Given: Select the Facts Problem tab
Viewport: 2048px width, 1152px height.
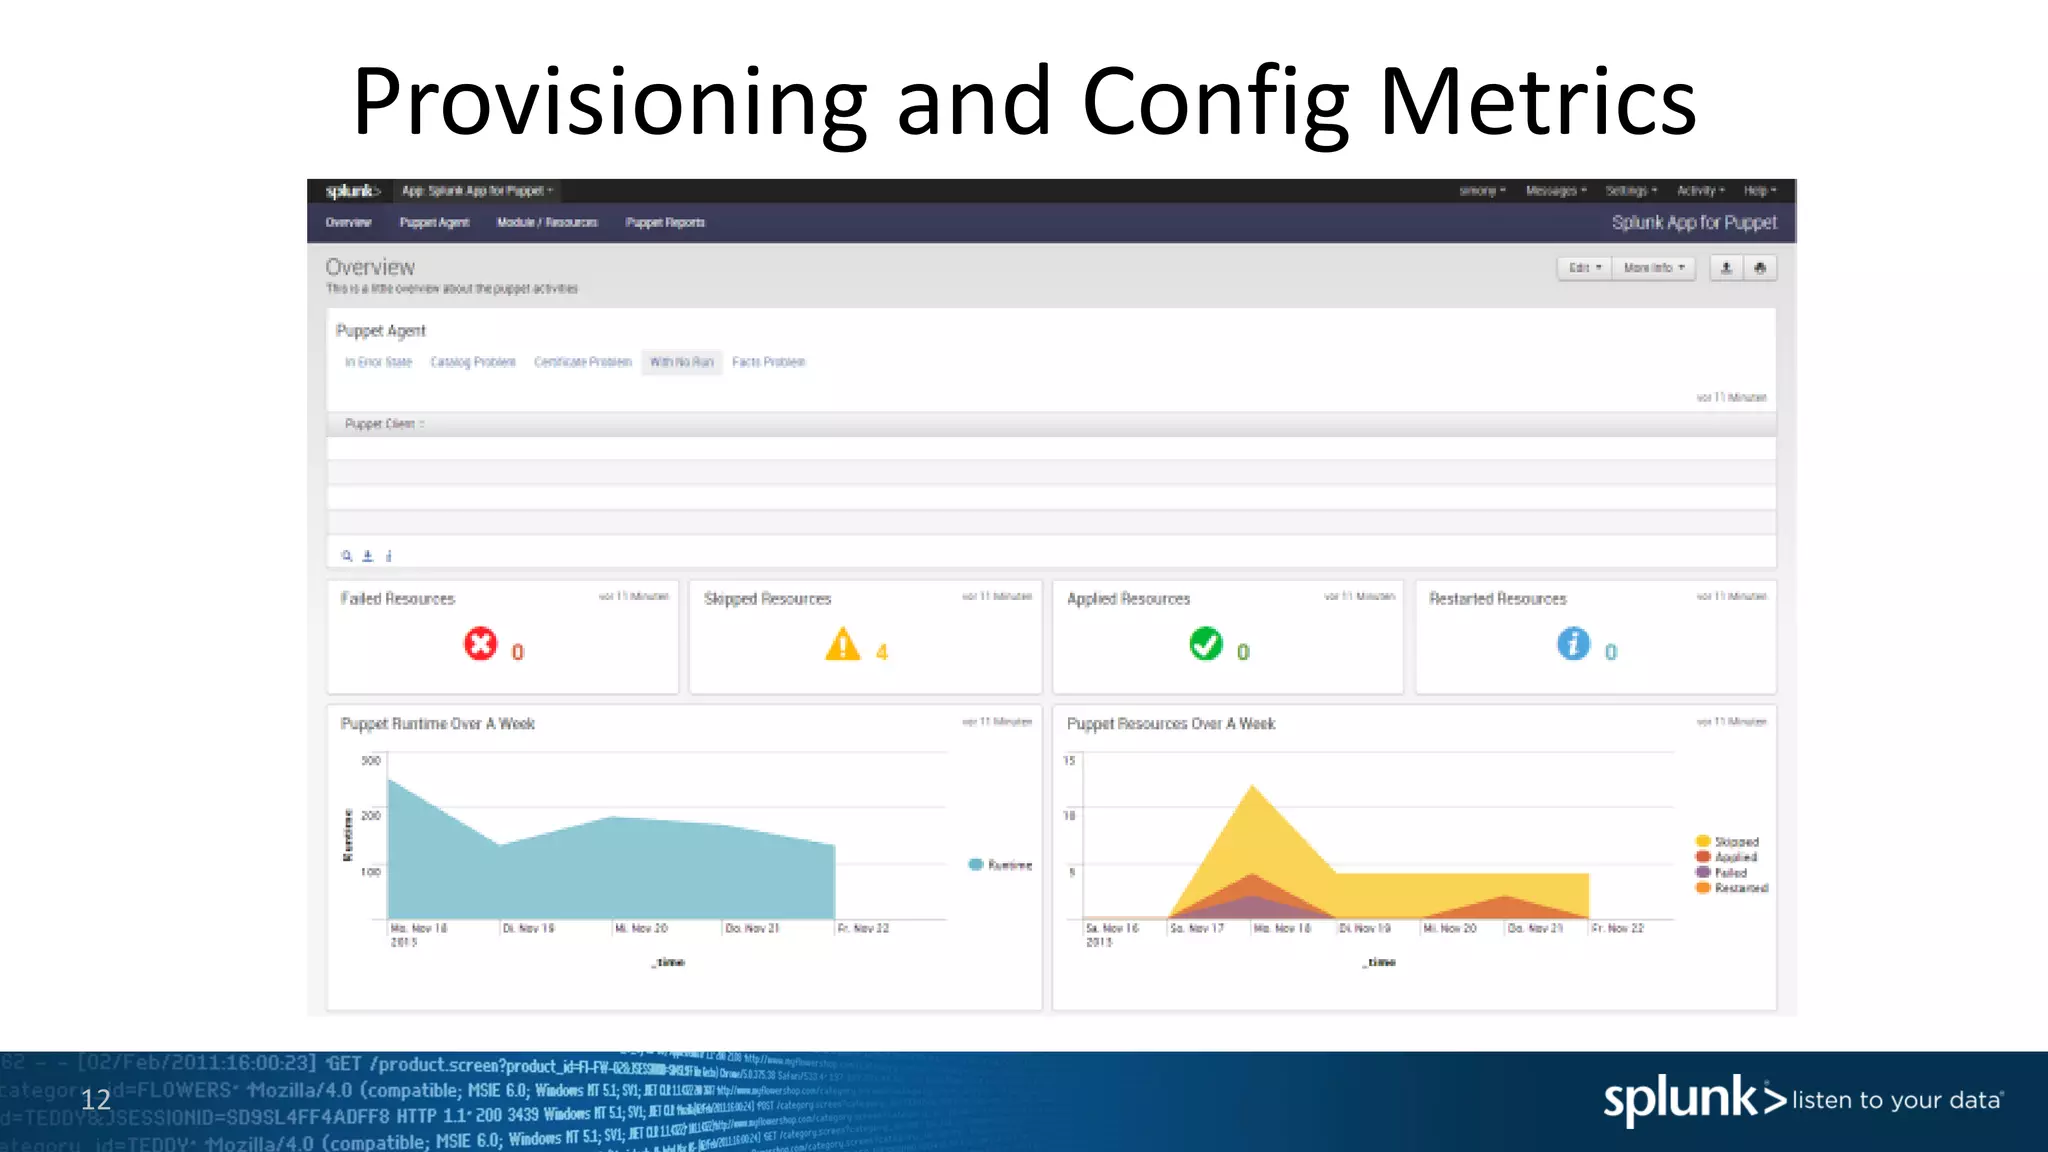Looking at the screenshot, I should coord(768,362).
